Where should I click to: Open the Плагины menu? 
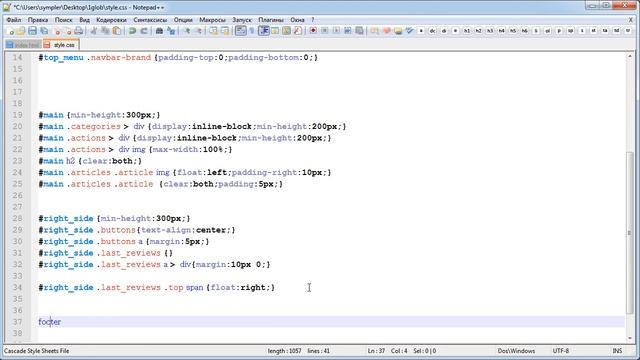(x=271, y=20)
